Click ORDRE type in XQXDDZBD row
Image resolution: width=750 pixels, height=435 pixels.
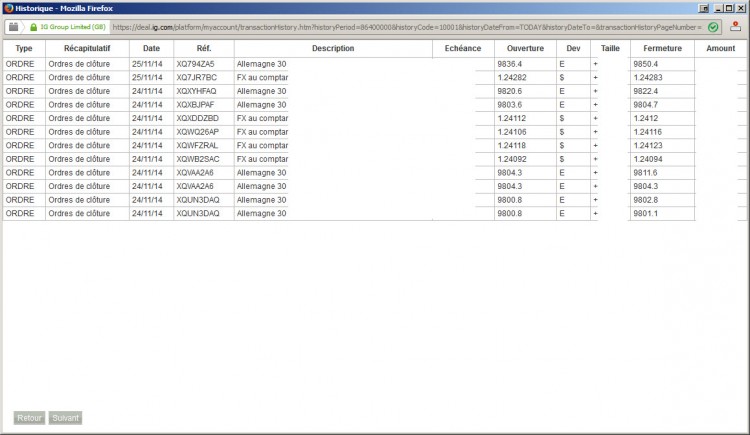pos(20,118)
